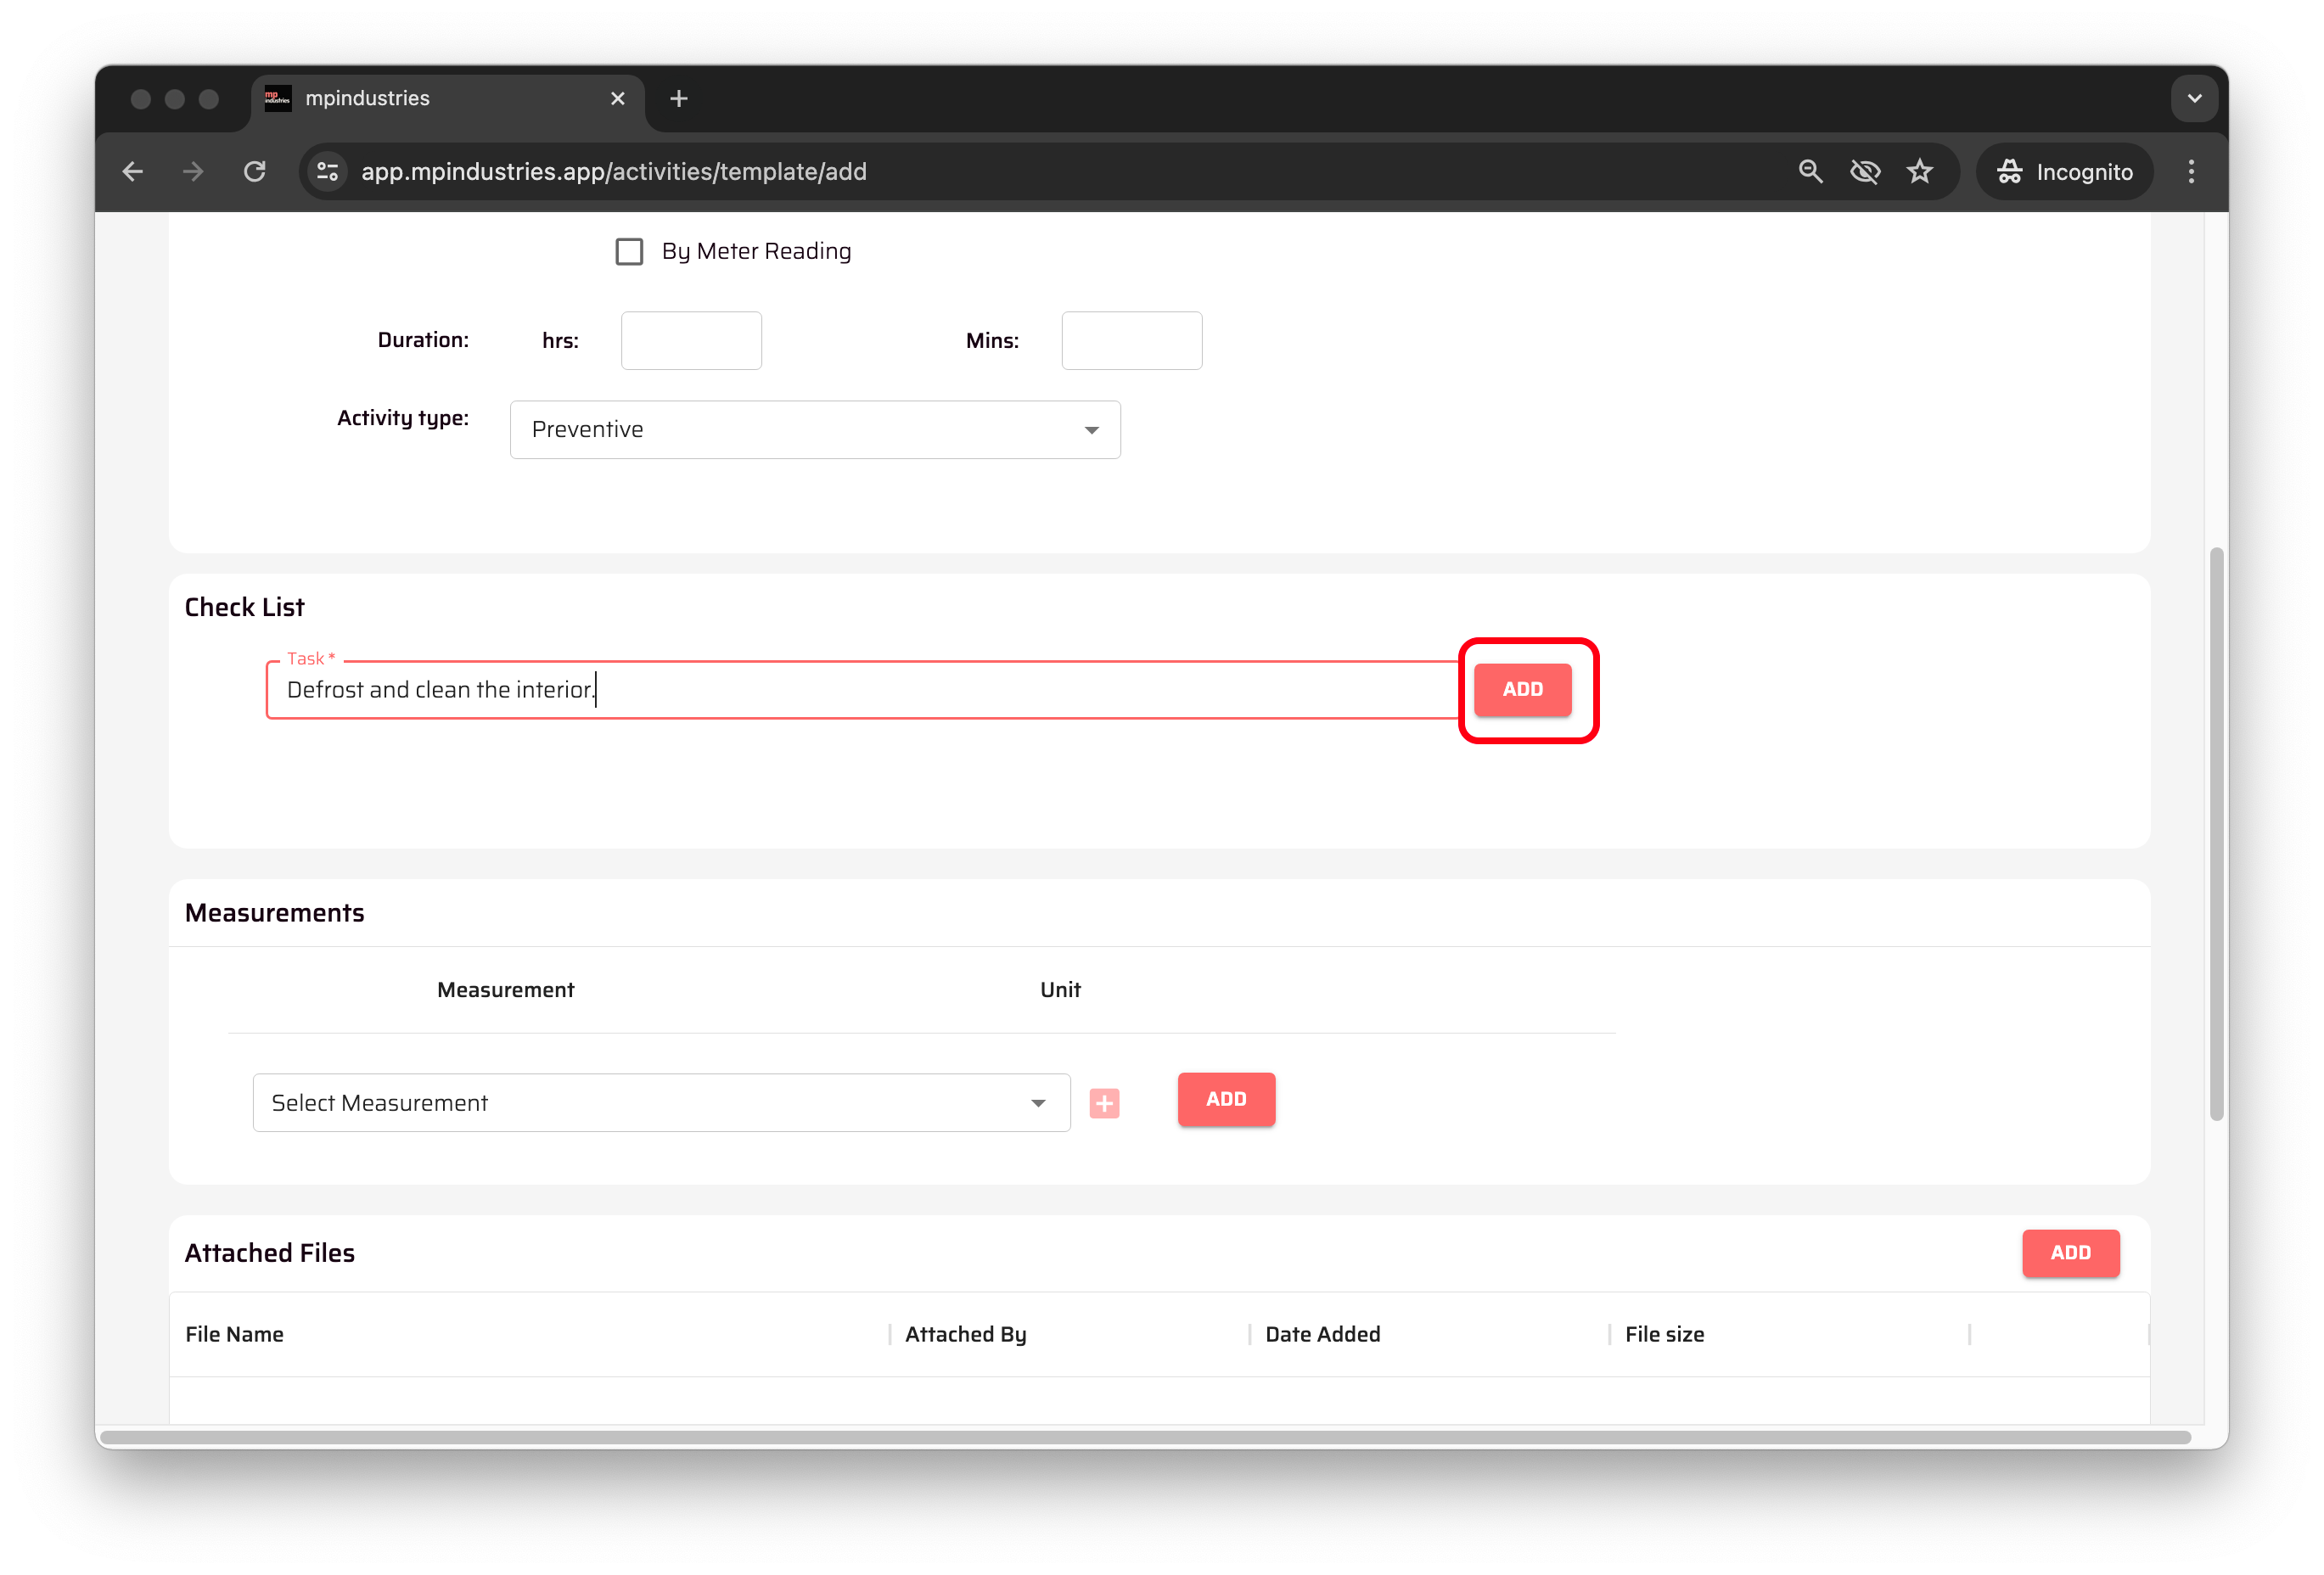Reload the page with refresh icon
2324x1575 pixels.
(255, 172)
